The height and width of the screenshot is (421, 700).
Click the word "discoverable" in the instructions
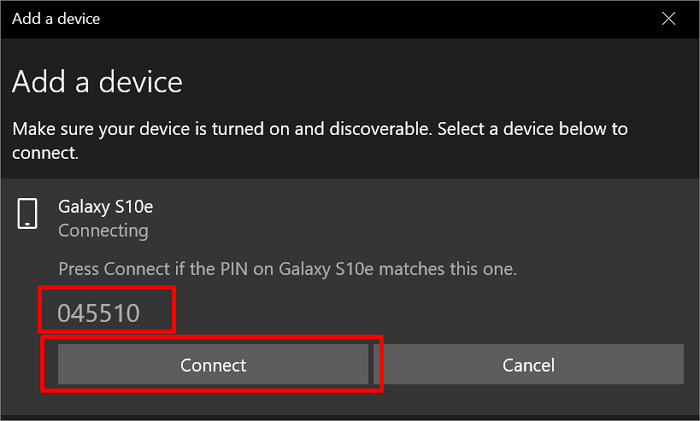point(373,129)
